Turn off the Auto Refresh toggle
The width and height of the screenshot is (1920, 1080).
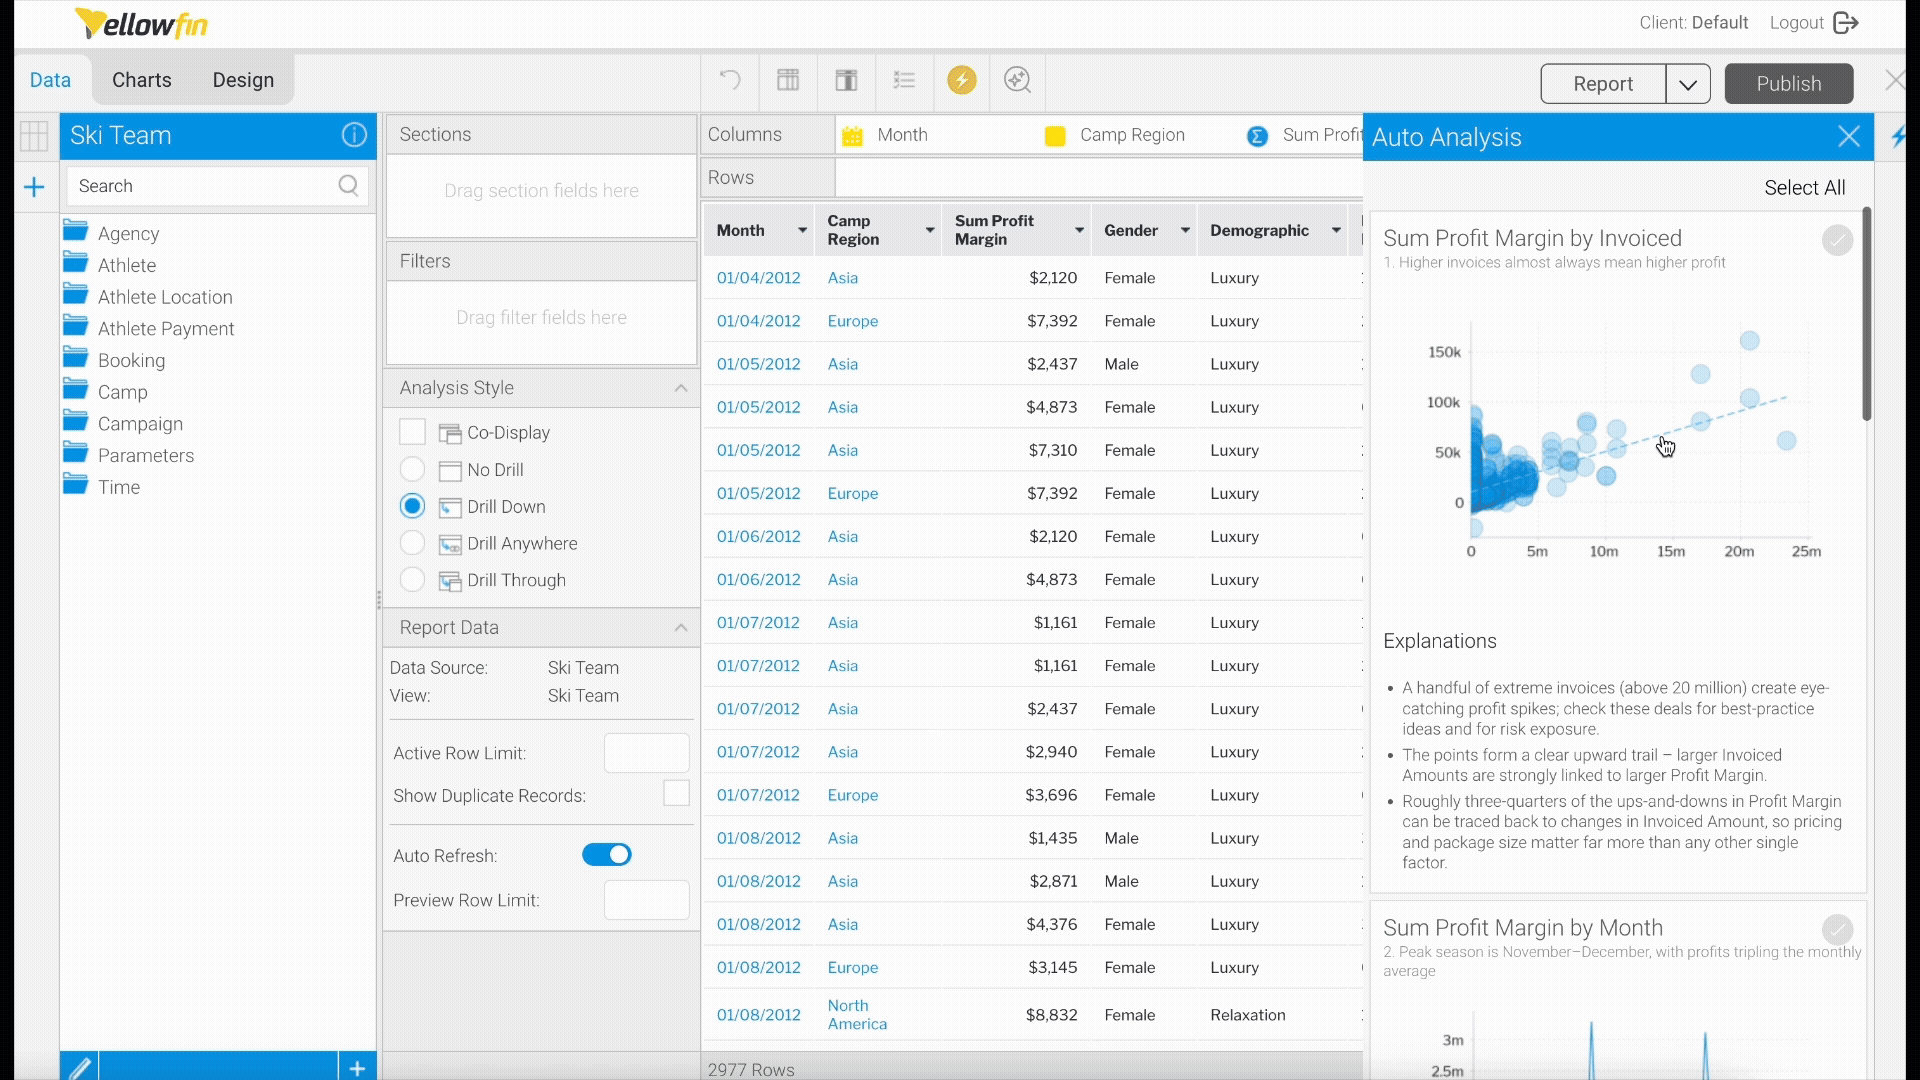pos(606,855)
